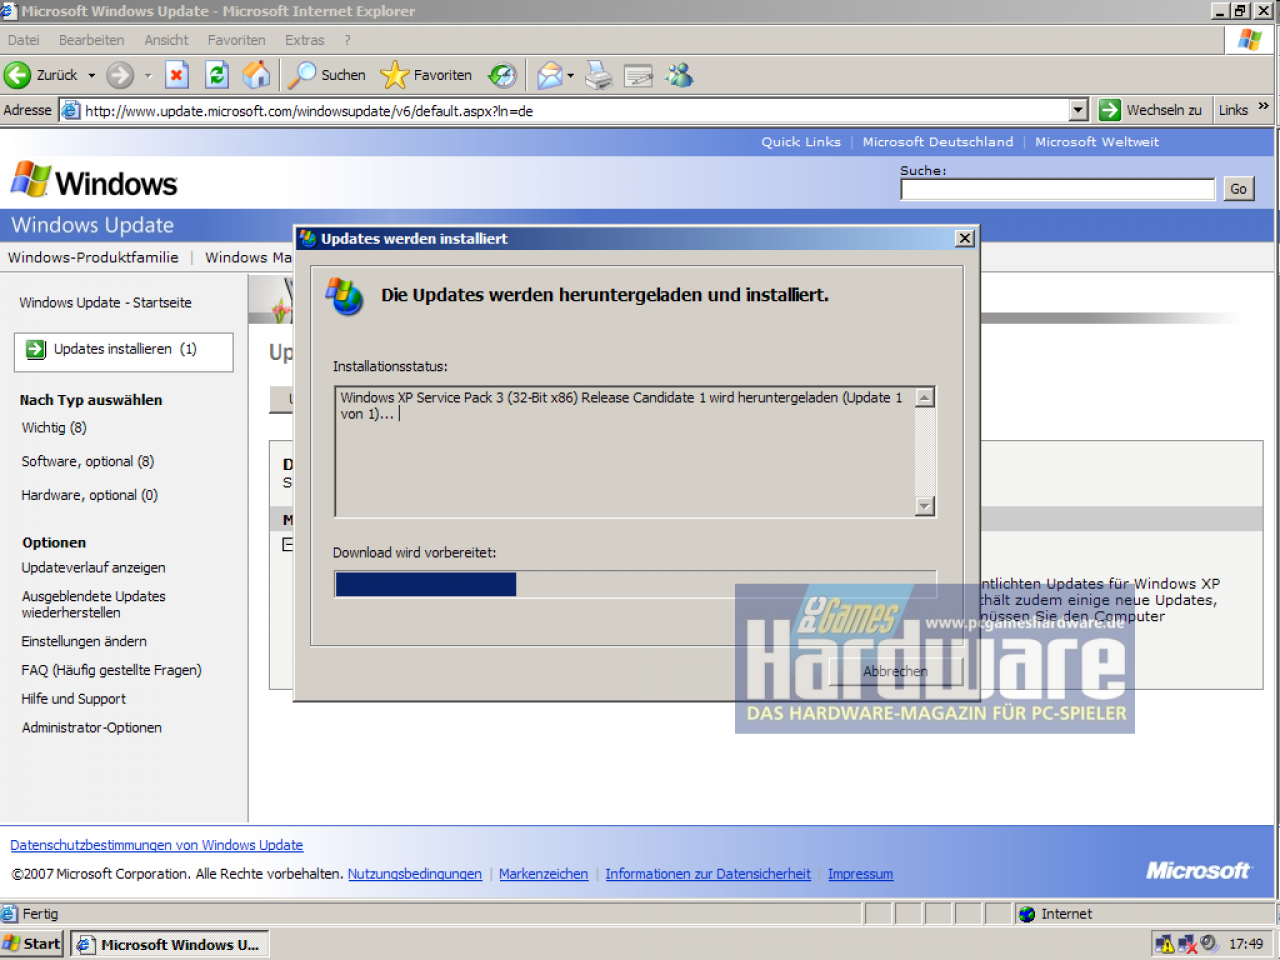The width and height of the screenshot is (1280, 960).
Task: Refresh the page using the green arrows icon
Action: point(217,75)
